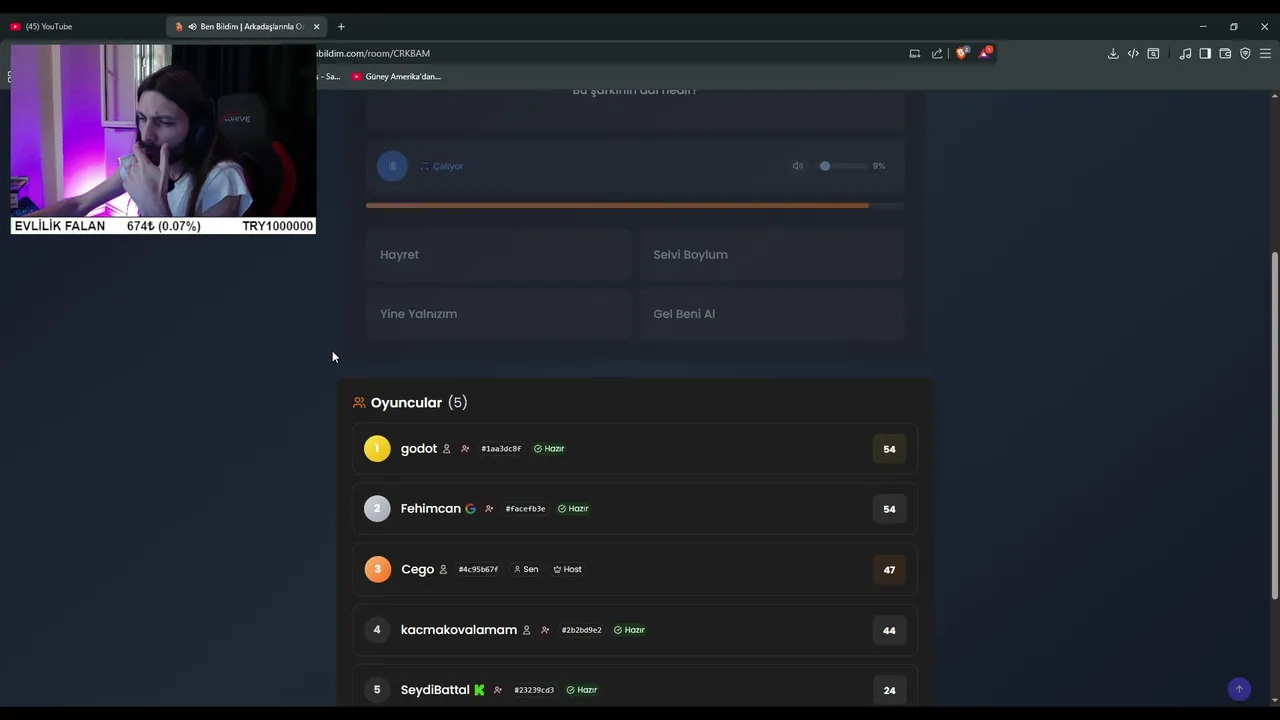Viewport: 1280px width, 720px height.
Task: Click the orange rank 3 badge
Action: pos(377,569)
